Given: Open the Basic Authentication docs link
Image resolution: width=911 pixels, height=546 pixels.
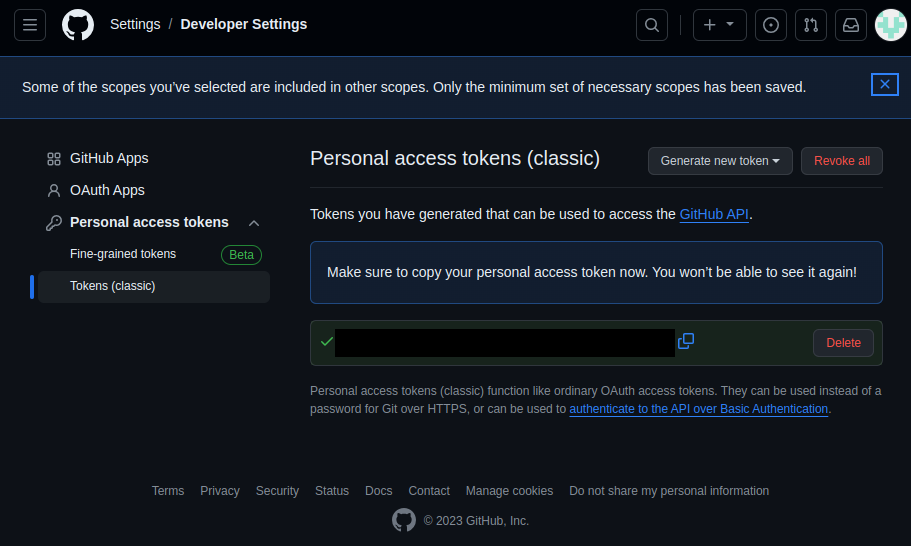Looking at the screenshot, I should click(x=698, y=409).
